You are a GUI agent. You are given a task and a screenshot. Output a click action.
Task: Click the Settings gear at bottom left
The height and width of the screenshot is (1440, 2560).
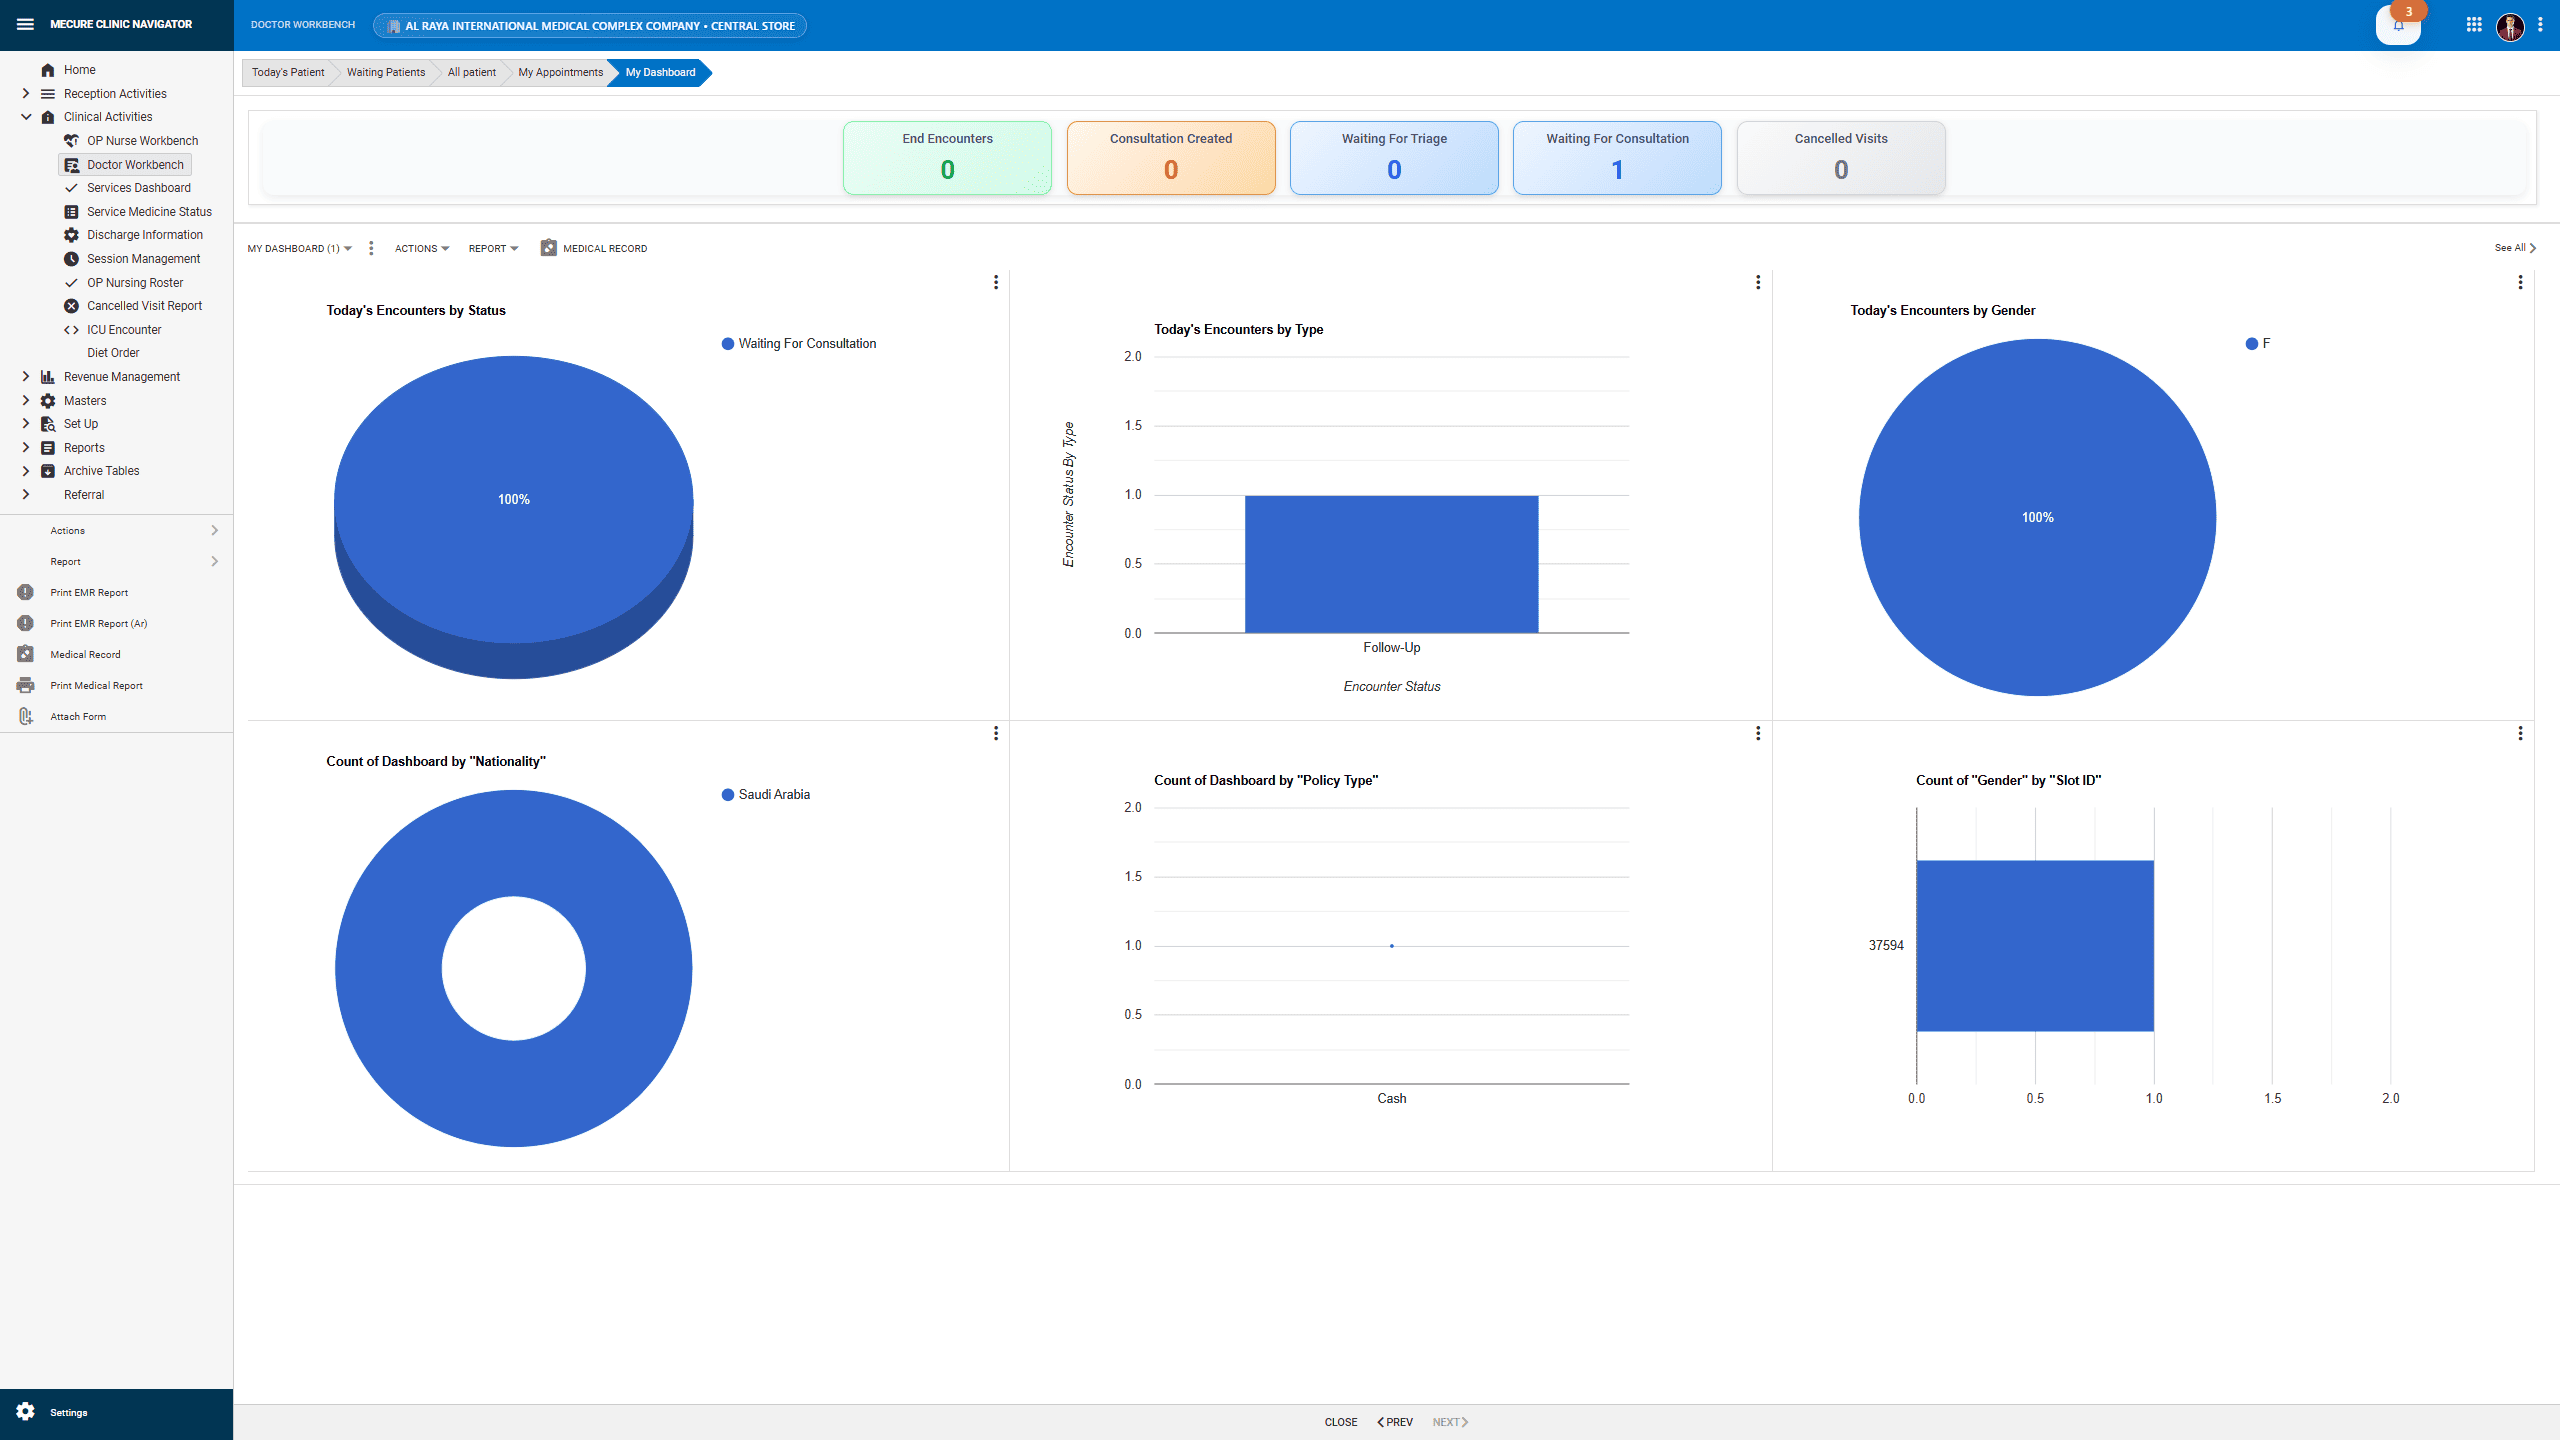click(24, 1412)
